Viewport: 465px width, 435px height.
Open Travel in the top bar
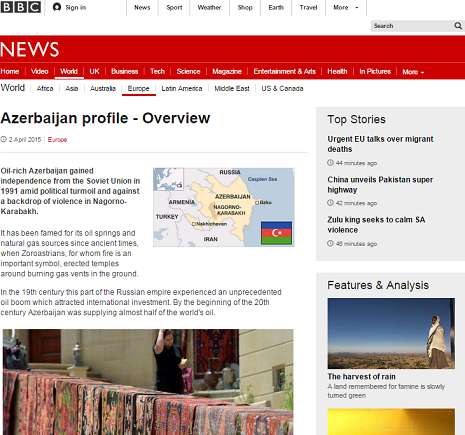click(x=308, y=7)
